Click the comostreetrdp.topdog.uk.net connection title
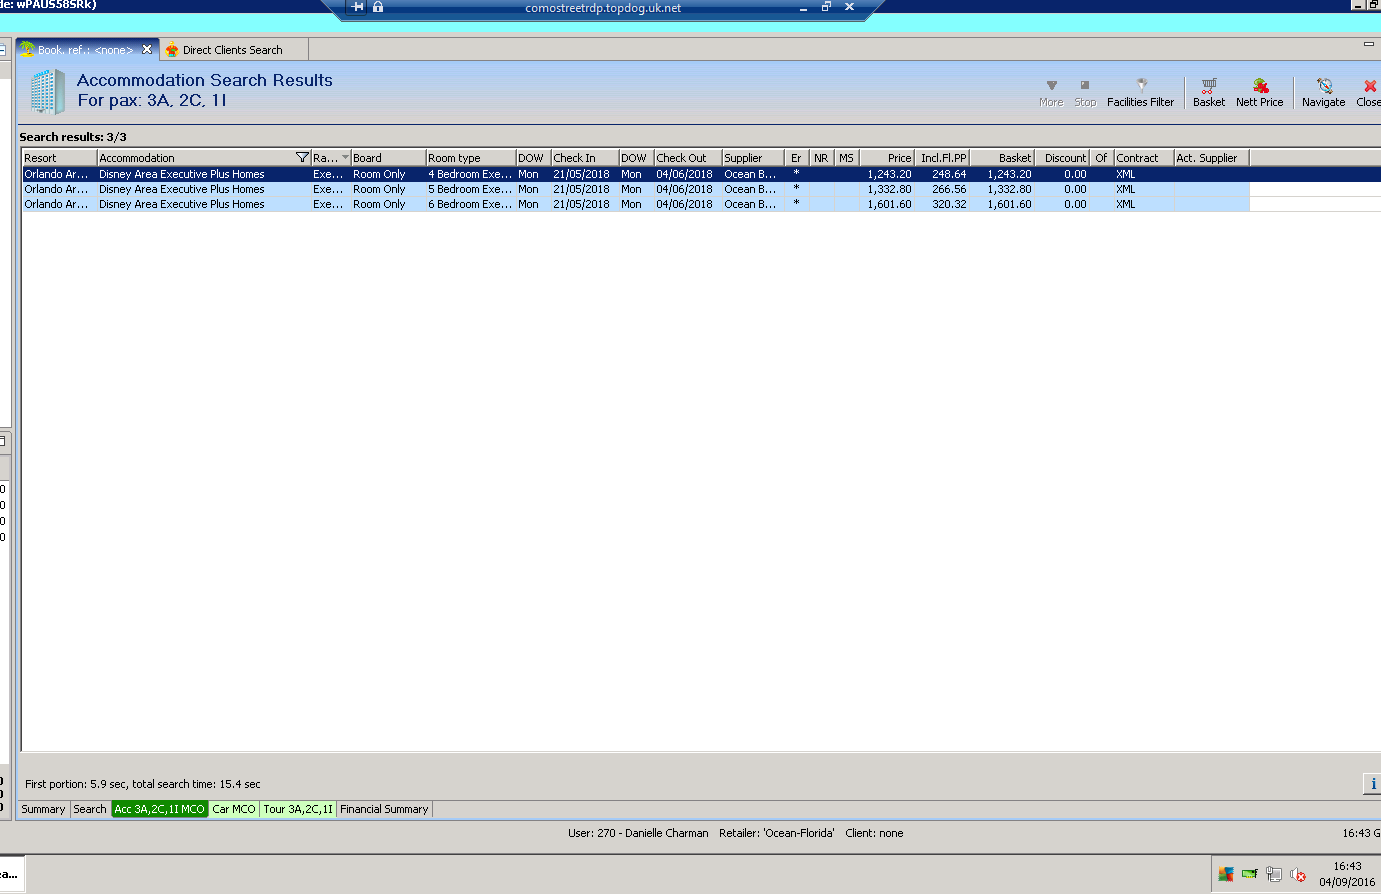Image resolution: width=1381 pixels, height=894 pixels. [x=603, y=8]
